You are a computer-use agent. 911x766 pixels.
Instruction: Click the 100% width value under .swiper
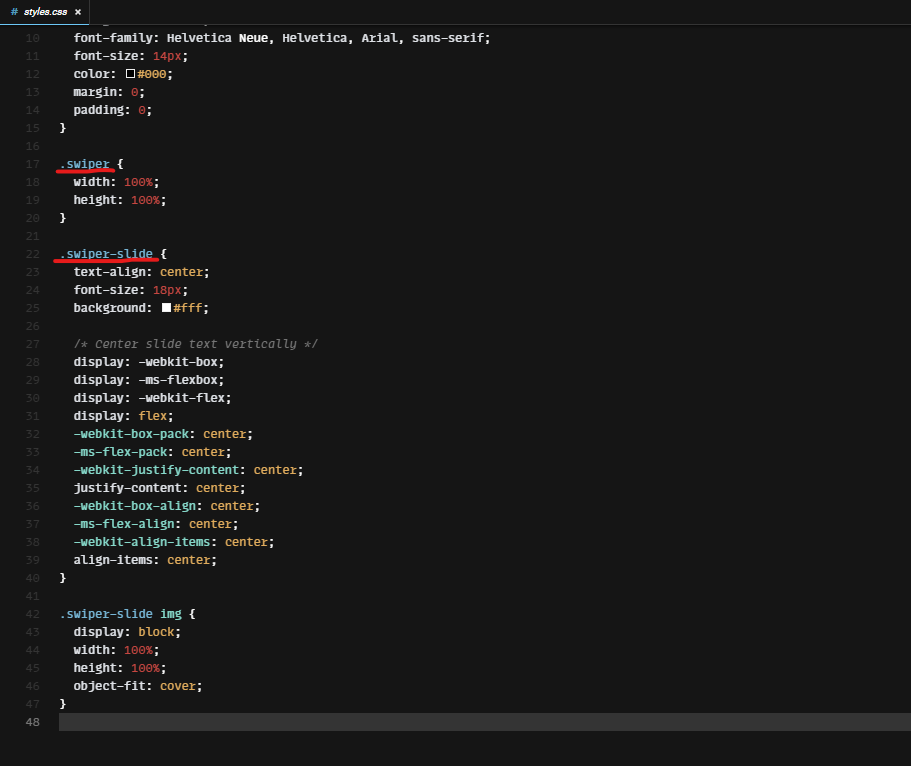pyautogui.click(x=139, y=181)
